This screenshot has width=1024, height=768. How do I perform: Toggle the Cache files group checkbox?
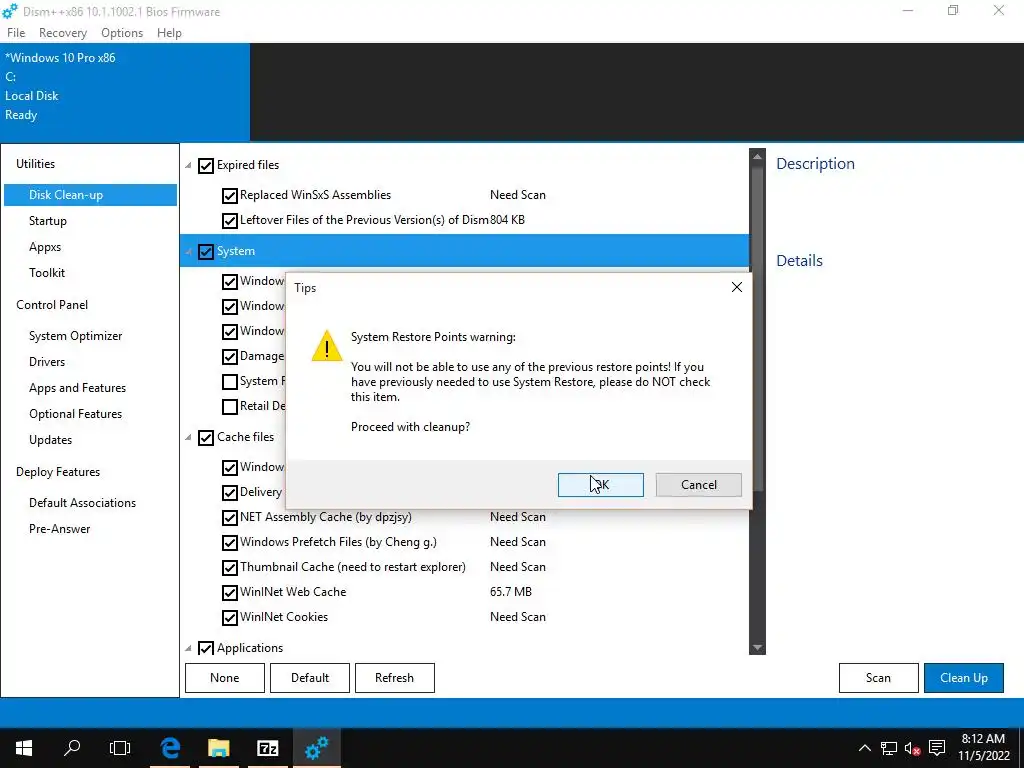(206, 438)
